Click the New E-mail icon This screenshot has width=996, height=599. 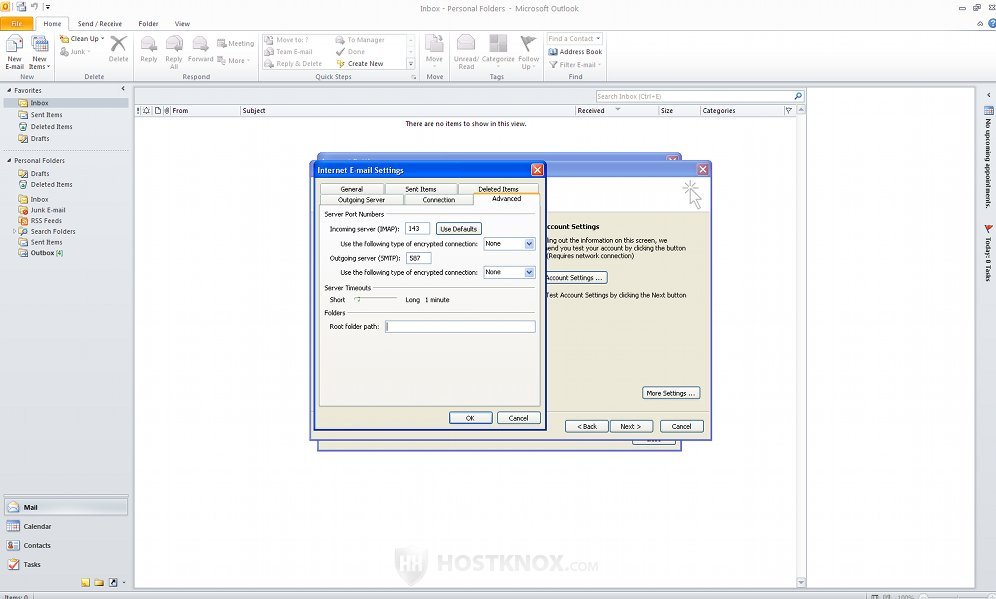(14, 44)
